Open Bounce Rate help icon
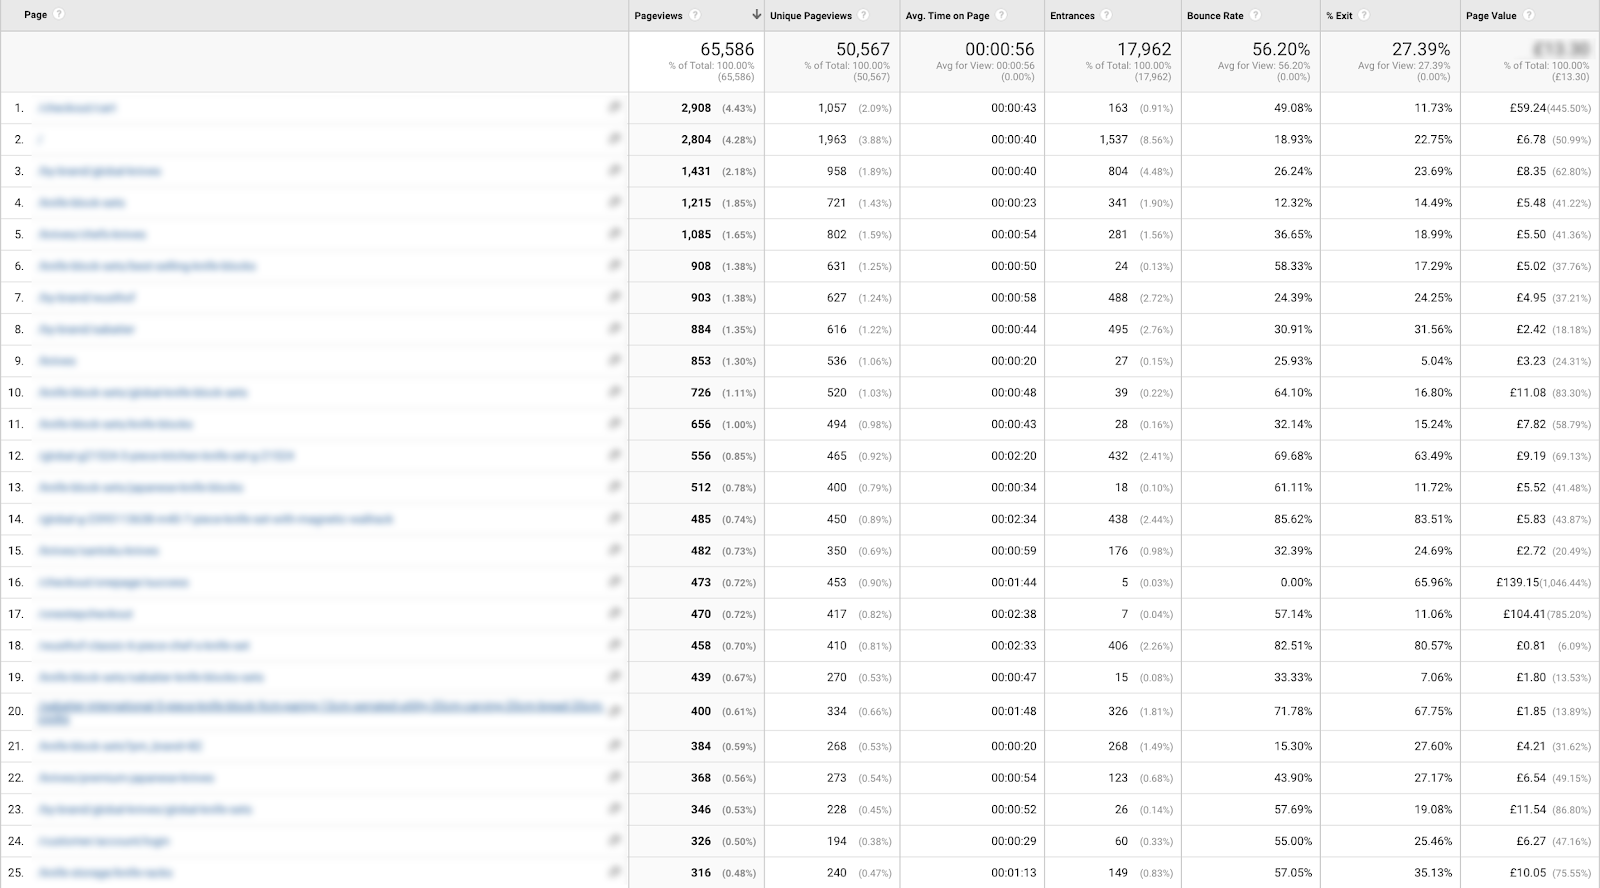The width and height of the screenshot is (1600, 888). (1255, 15)
